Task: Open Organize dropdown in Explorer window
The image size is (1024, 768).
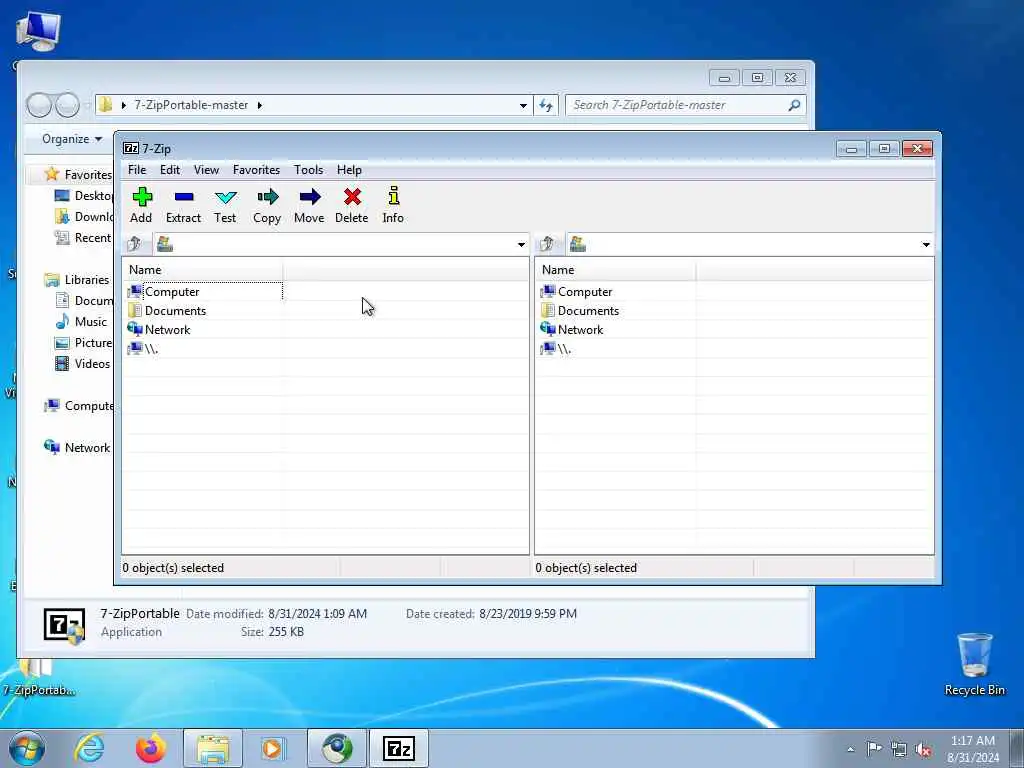Action: point(72,138)
